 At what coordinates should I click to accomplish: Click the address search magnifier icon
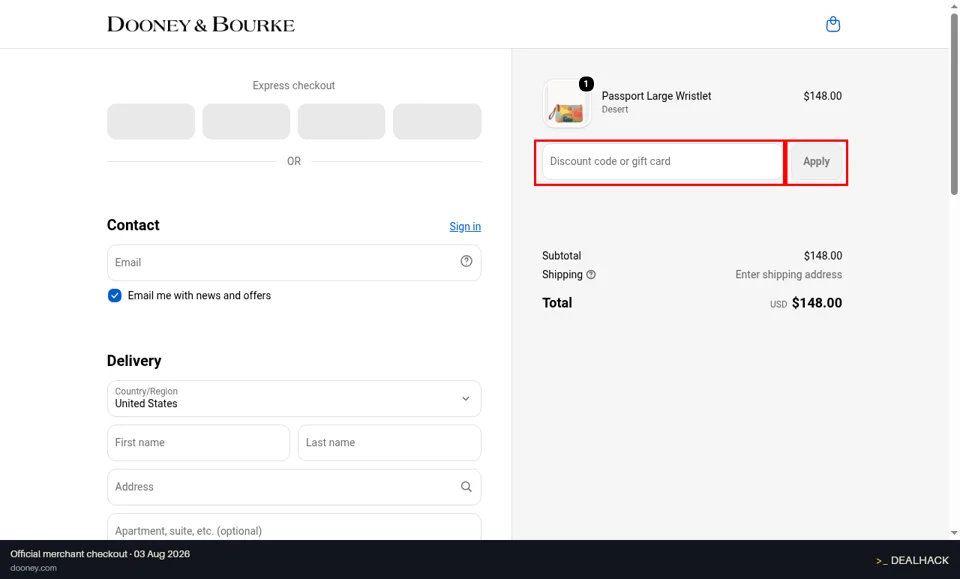pyautogui.click(x=466, y=487)
